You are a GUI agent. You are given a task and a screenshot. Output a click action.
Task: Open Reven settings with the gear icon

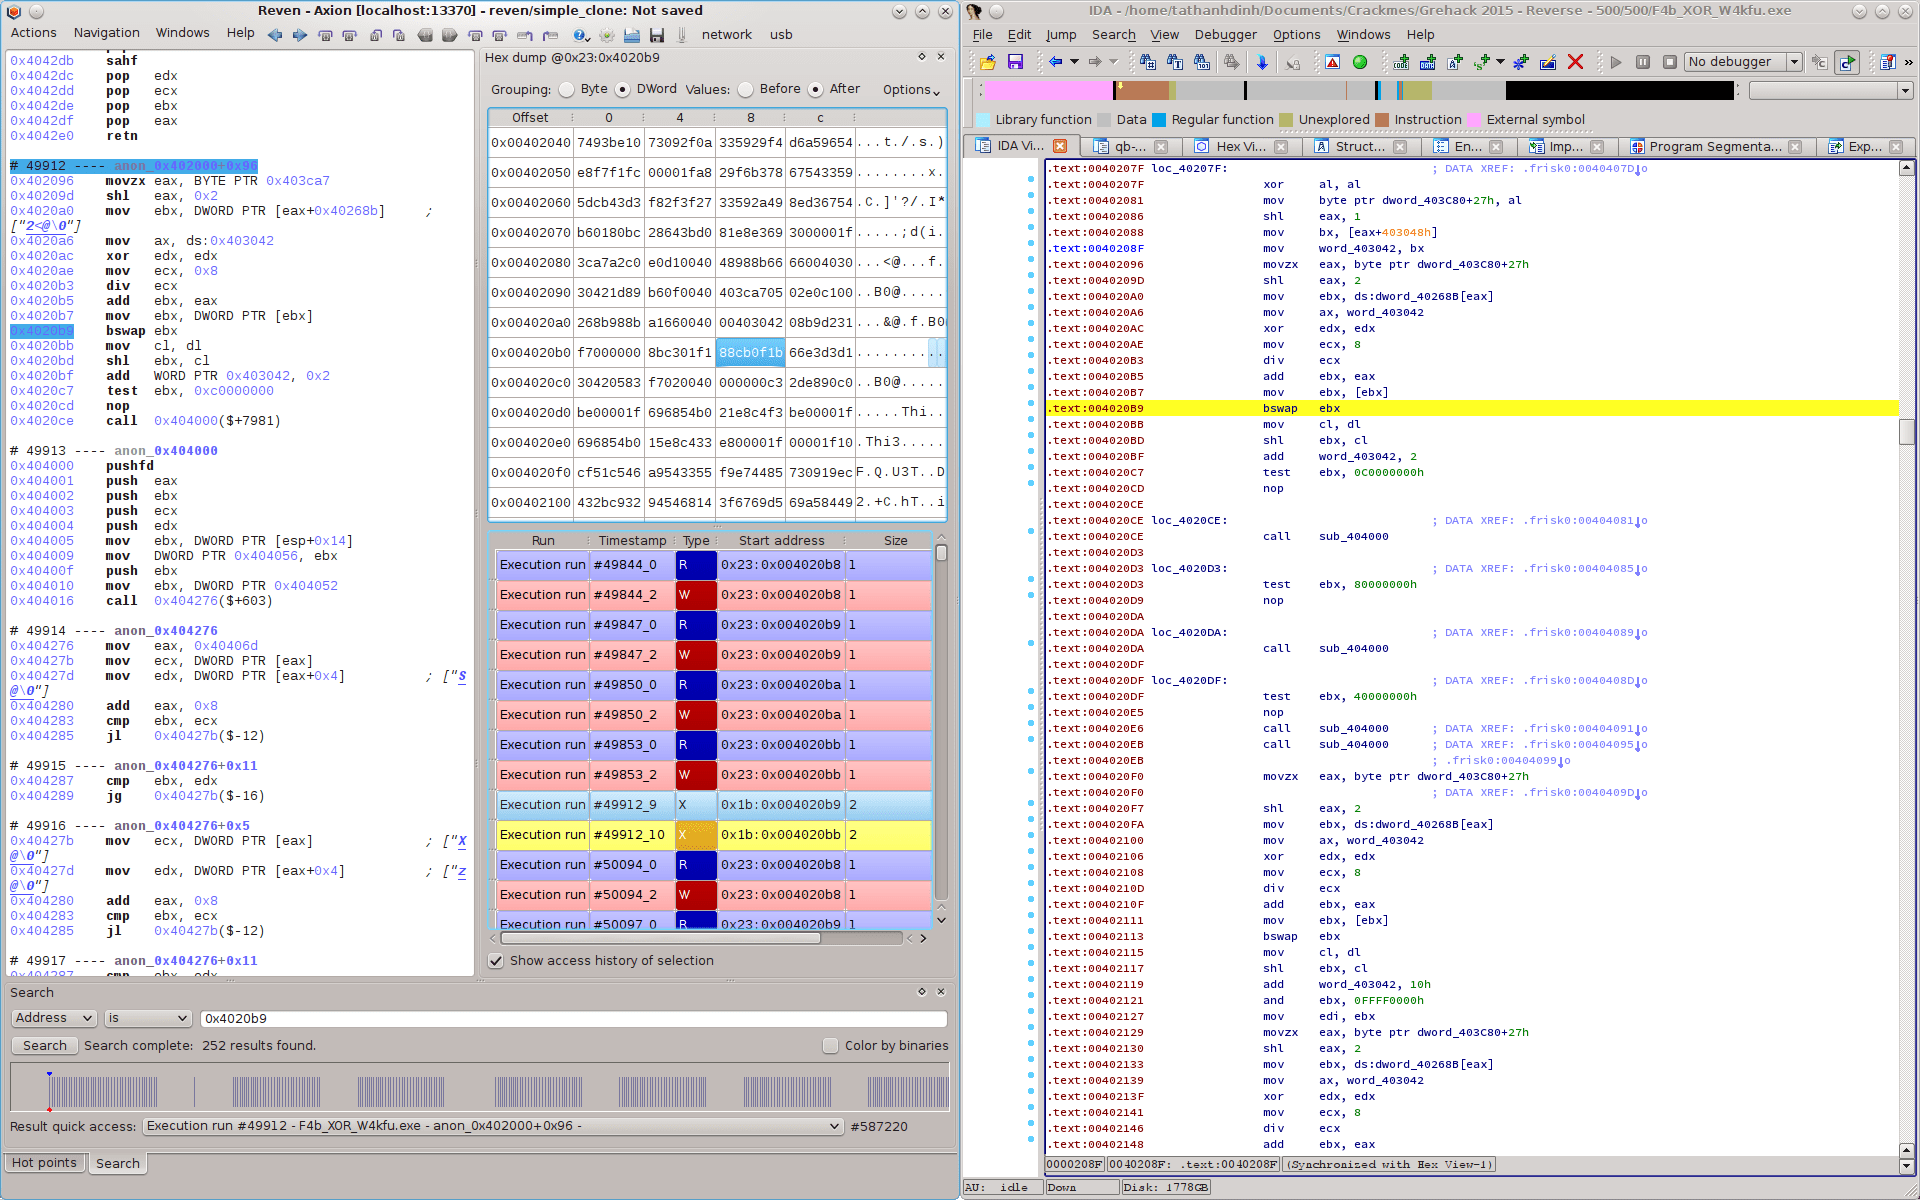(x=607, y=35)
